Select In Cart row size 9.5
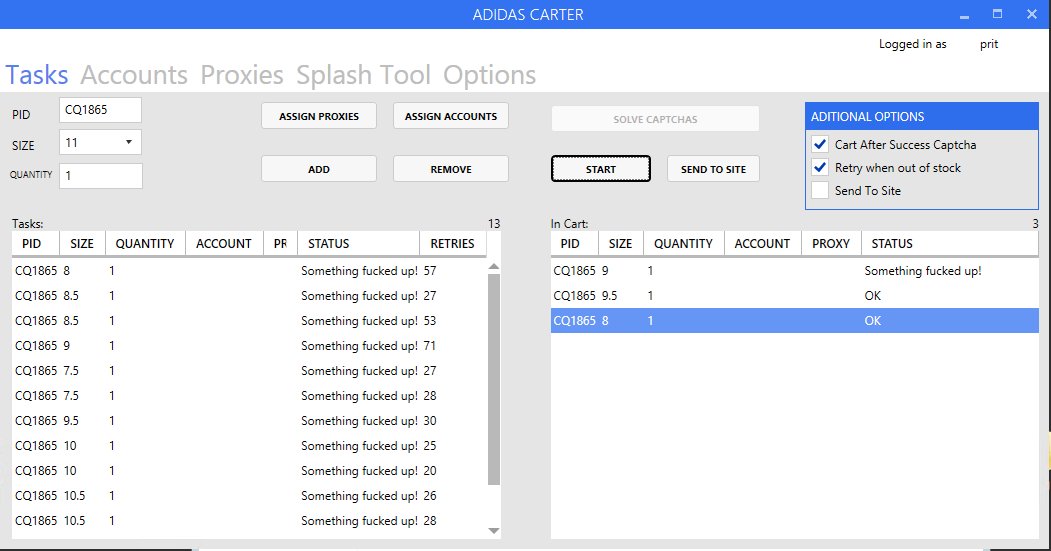Screen dimensions: 1051x551 pyautogui.click(x=794, y=296)
